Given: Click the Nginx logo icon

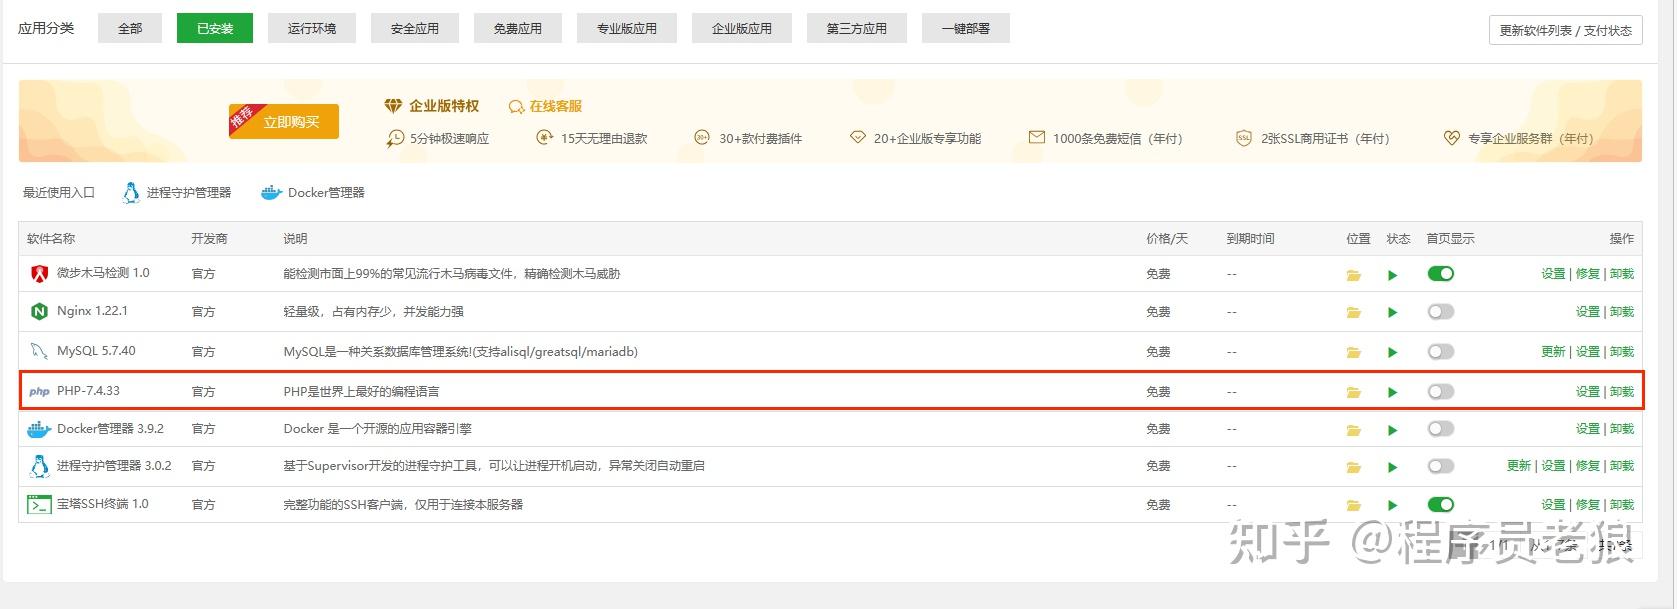Looking at the screenshot, I should [39, 311].
